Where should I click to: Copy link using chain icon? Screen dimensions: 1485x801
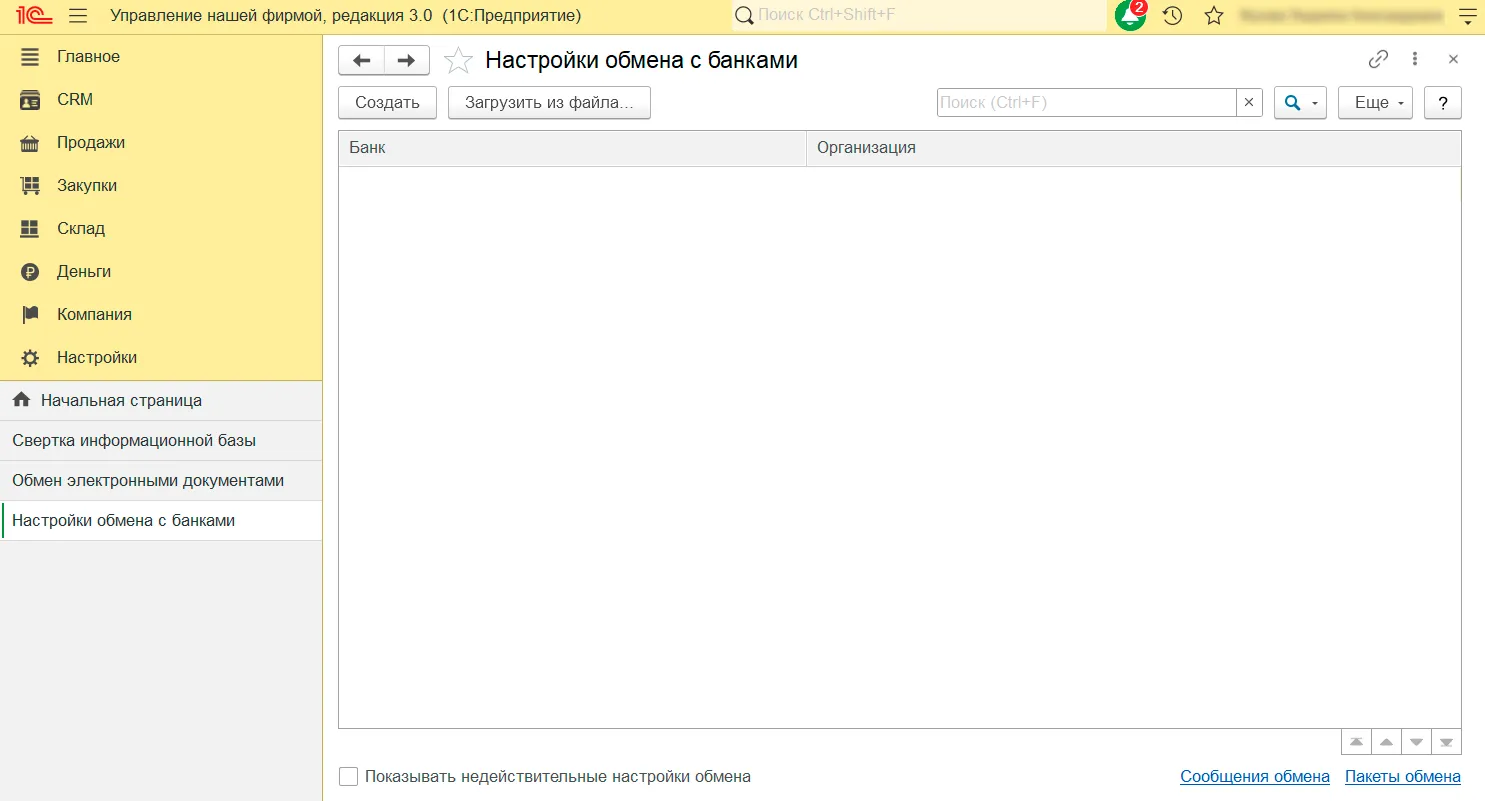click(1378, 59)
